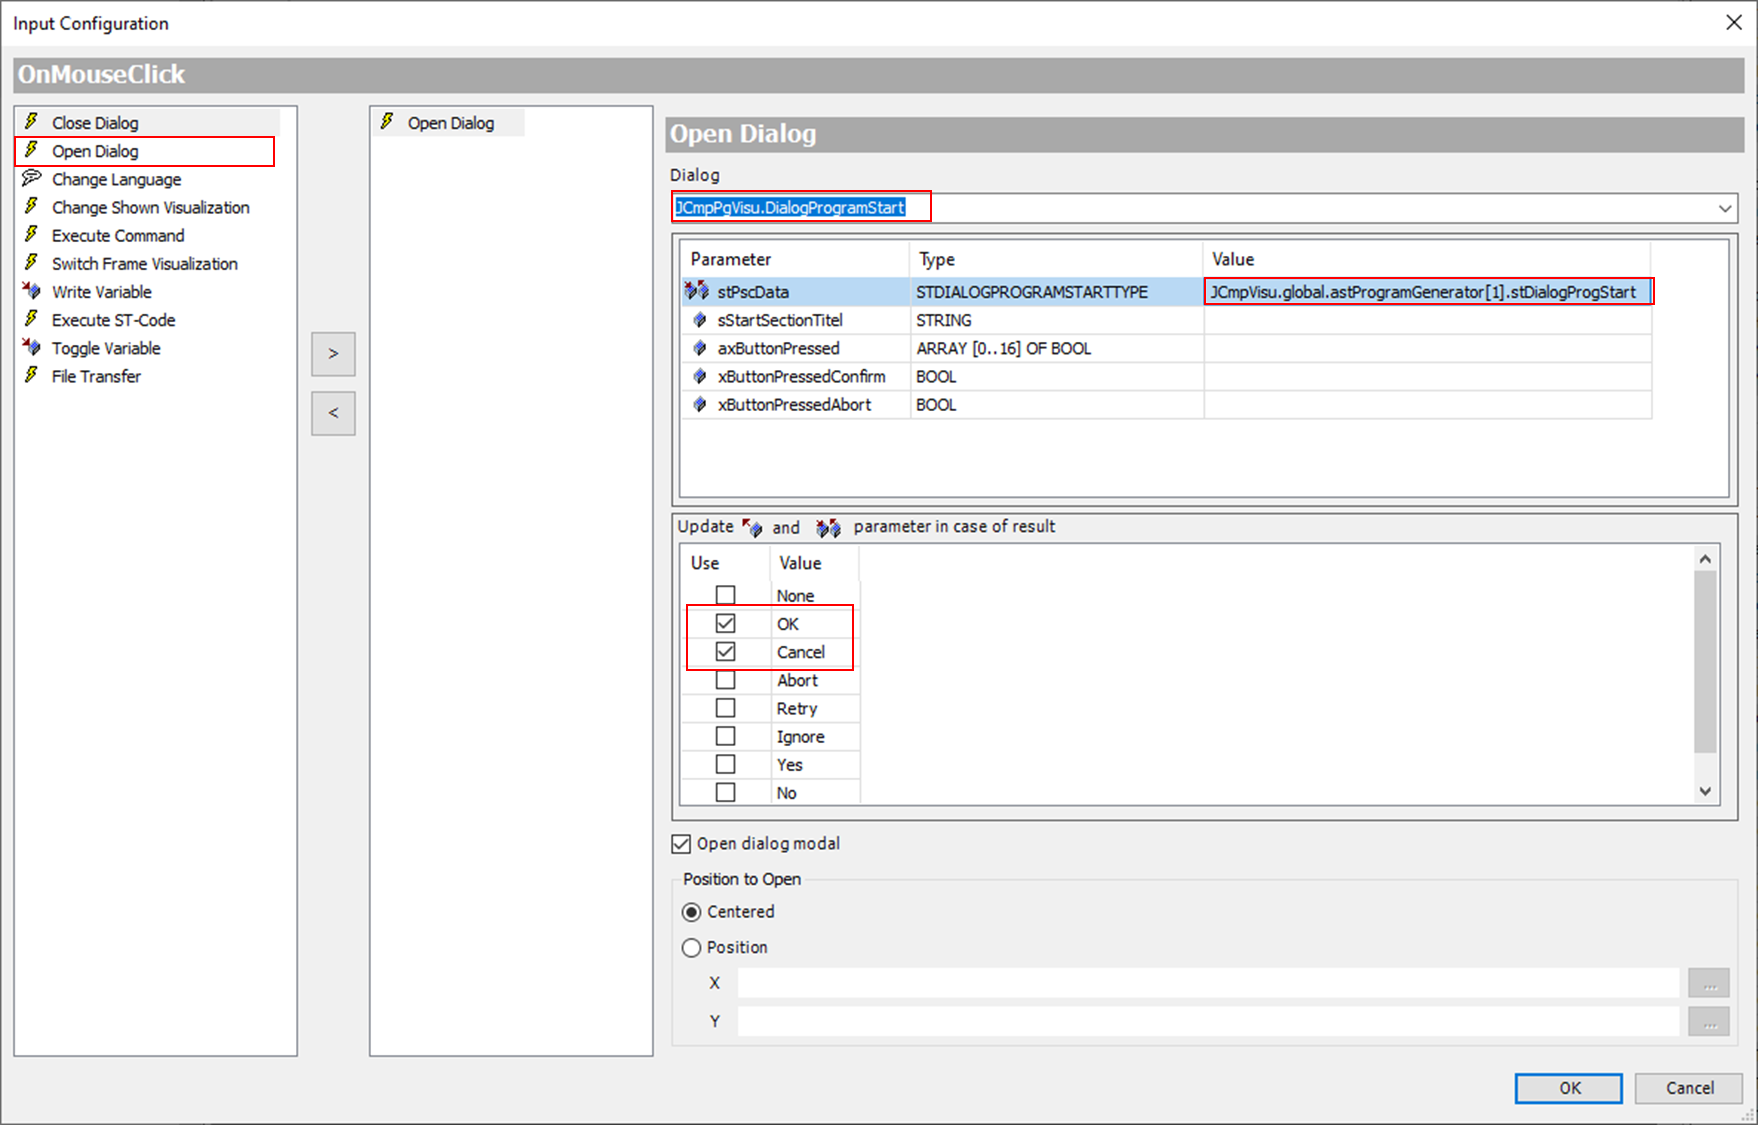Click the Change Language speech bubble icon
Image resolution: width=1758 pixels, height=1125 pixels.
(32, 178)
